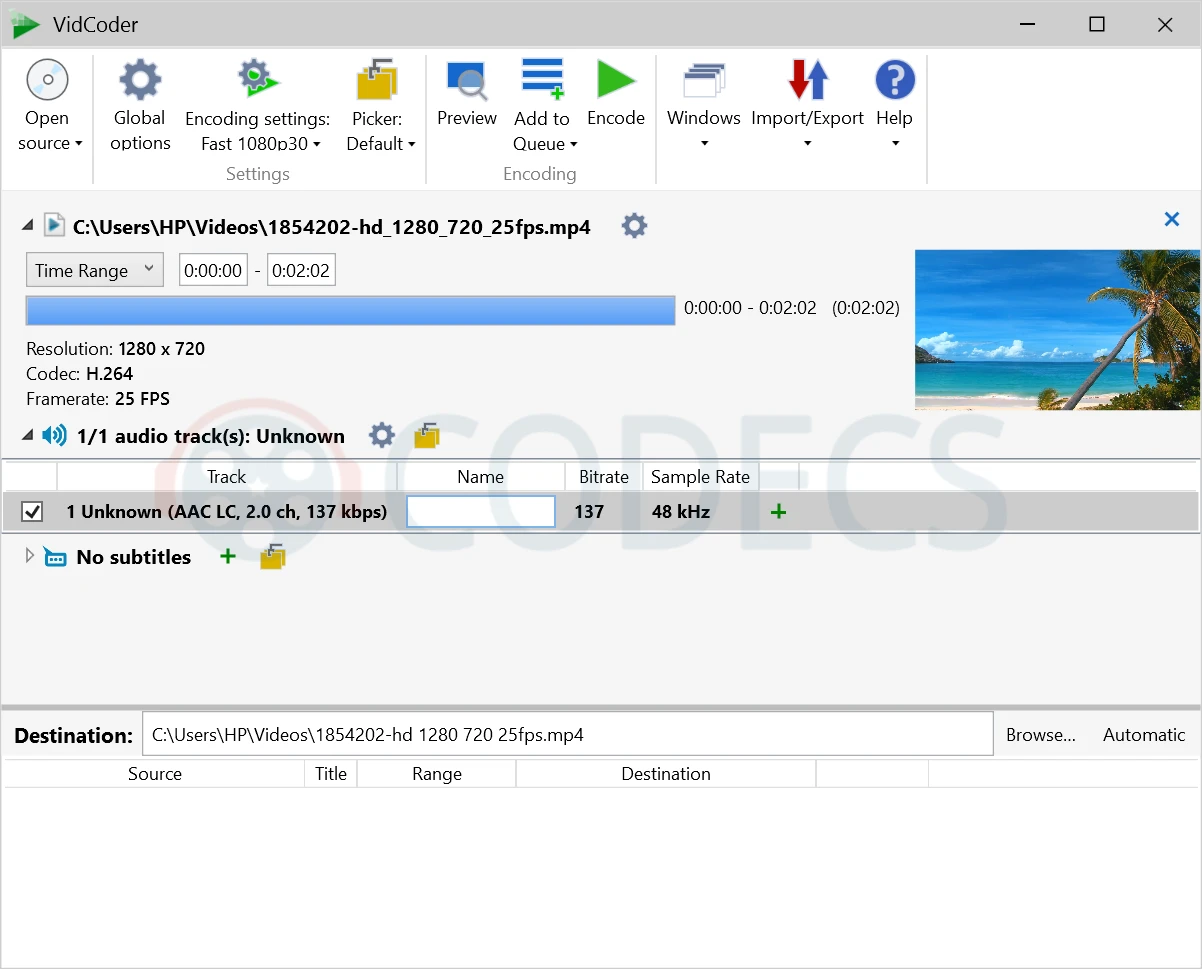Expand the No subtitles section

point(29,557)
